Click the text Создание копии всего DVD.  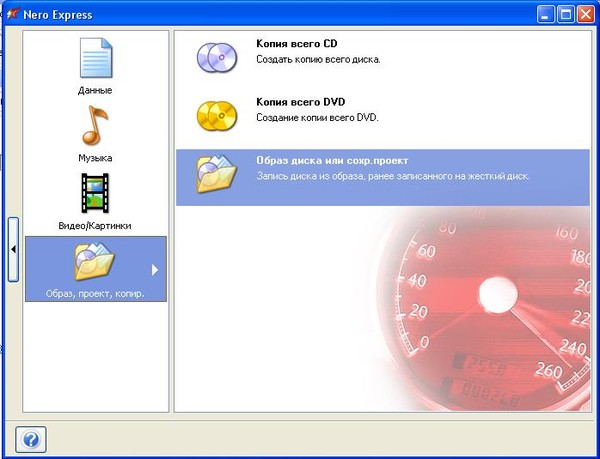[x=317, y=118]
